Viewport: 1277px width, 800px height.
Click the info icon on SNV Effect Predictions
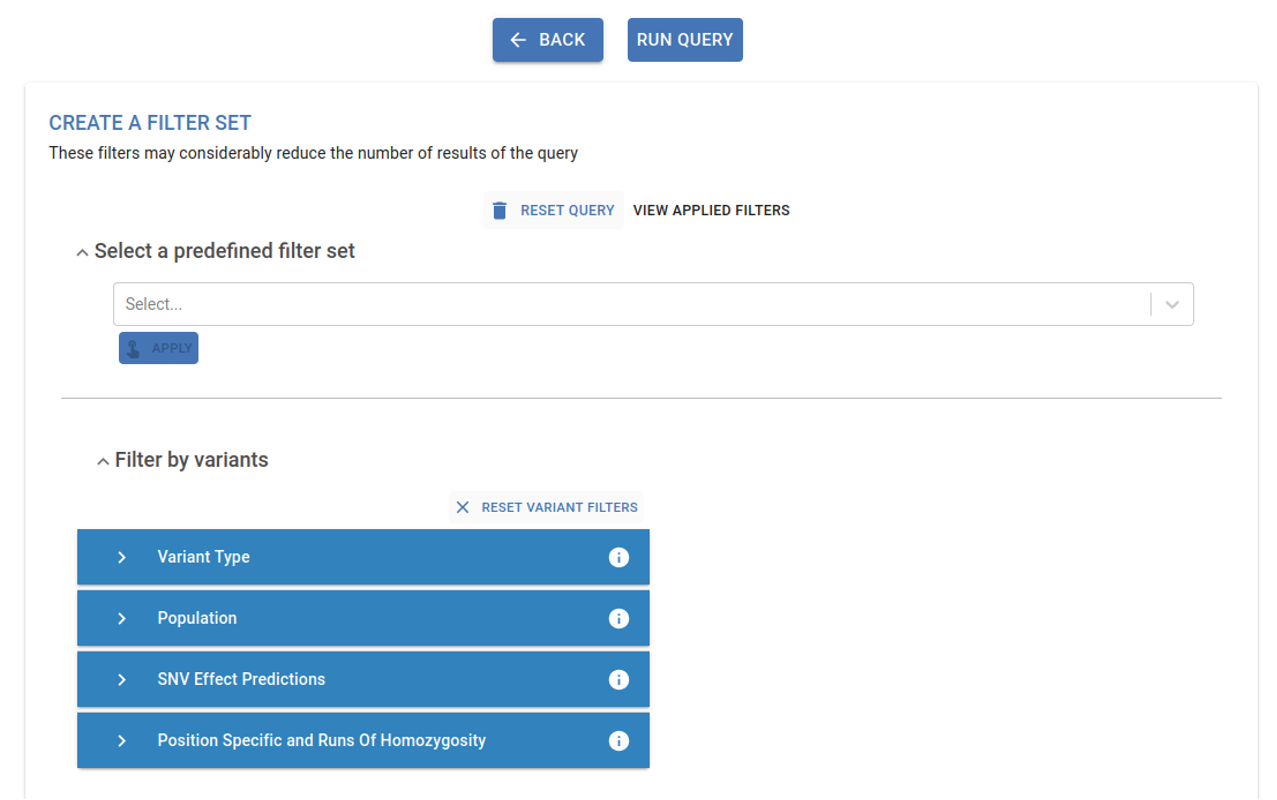click(619, 679)
